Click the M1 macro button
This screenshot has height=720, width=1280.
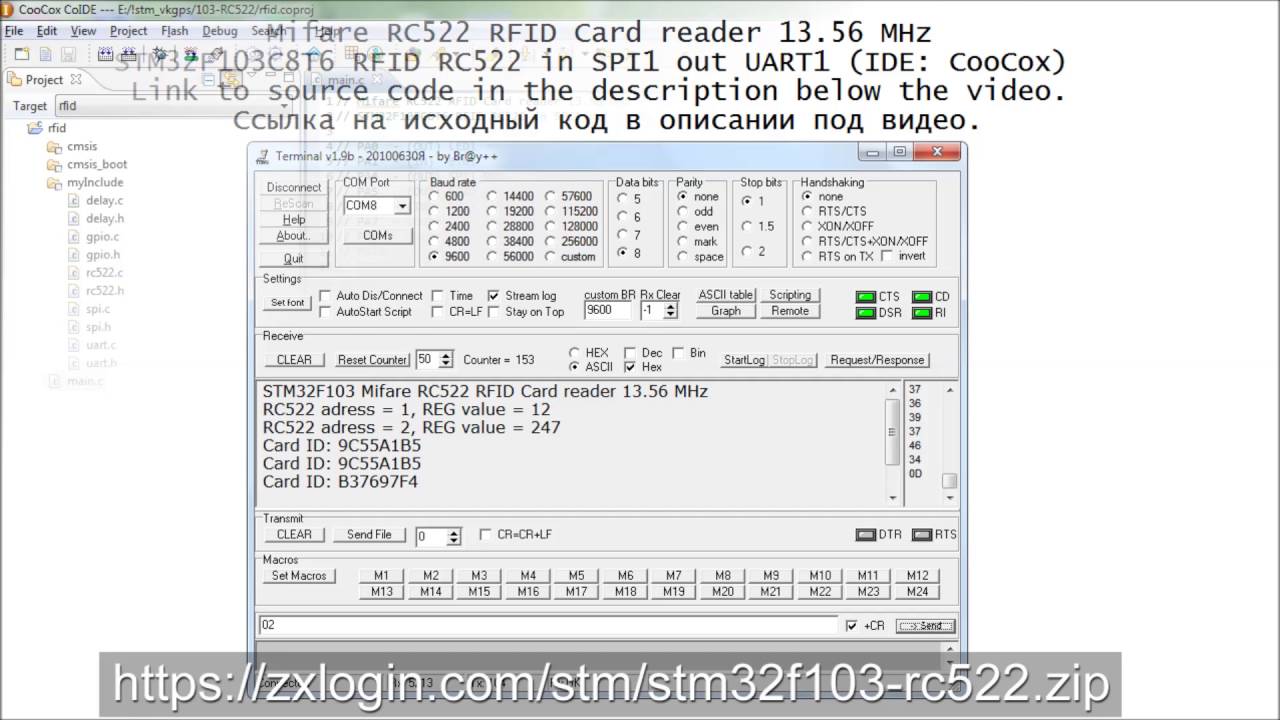click(381, 576)
